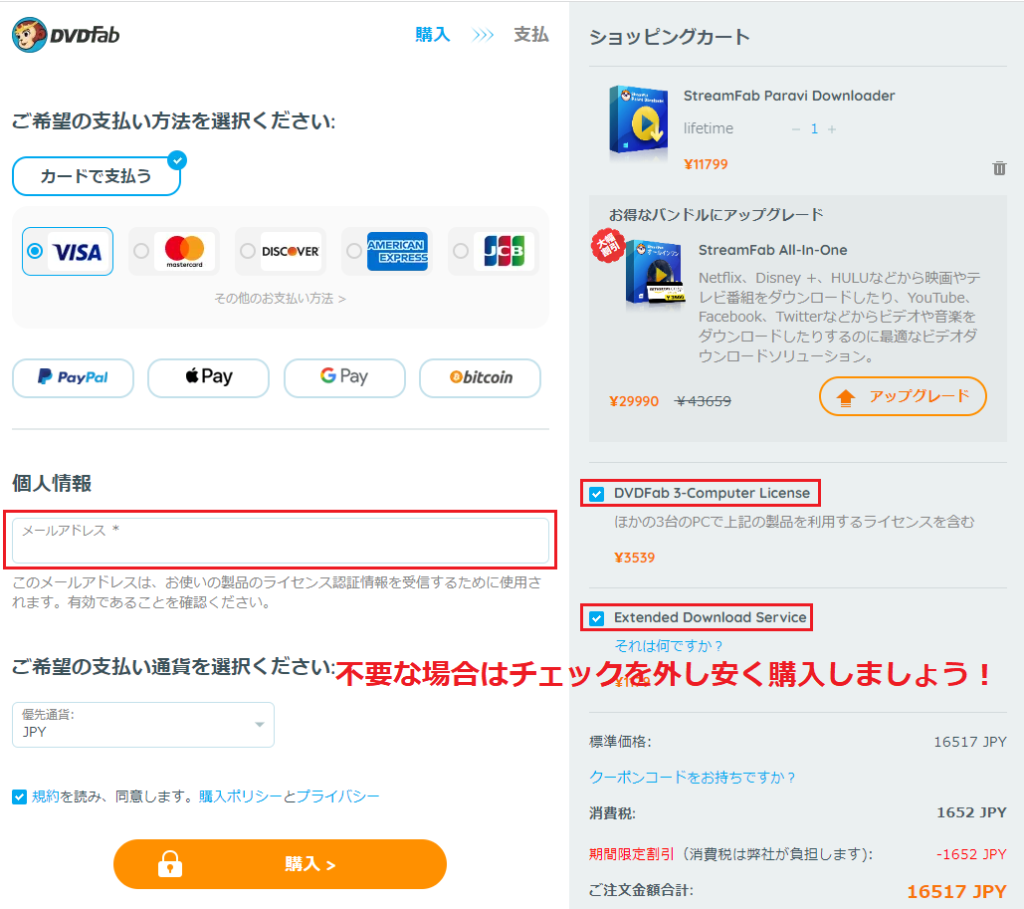Viewport: 1024px width, 909px height.
Task: Delete StreamFab Paravi Downloader with trash icon
Action: pyautogui.click(x=999, y=168)
